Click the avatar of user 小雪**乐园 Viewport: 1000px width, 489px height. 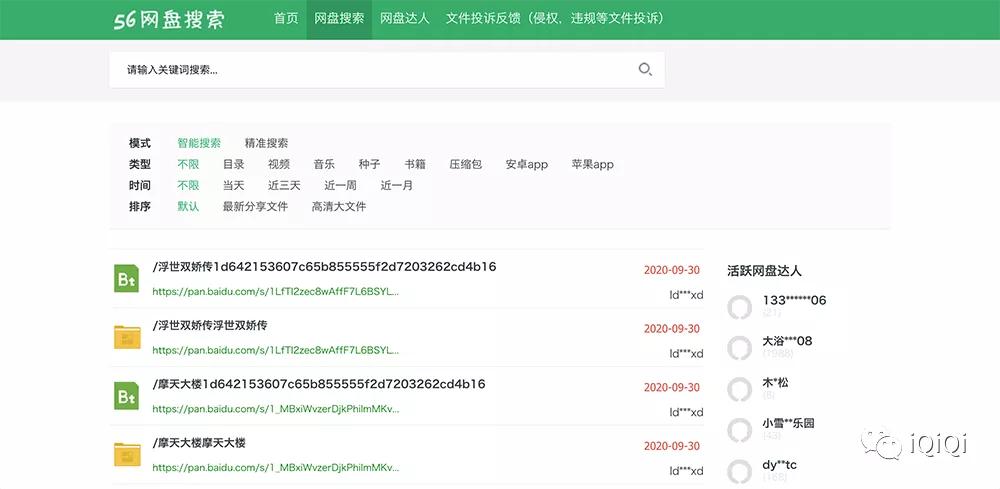(740, 430)
